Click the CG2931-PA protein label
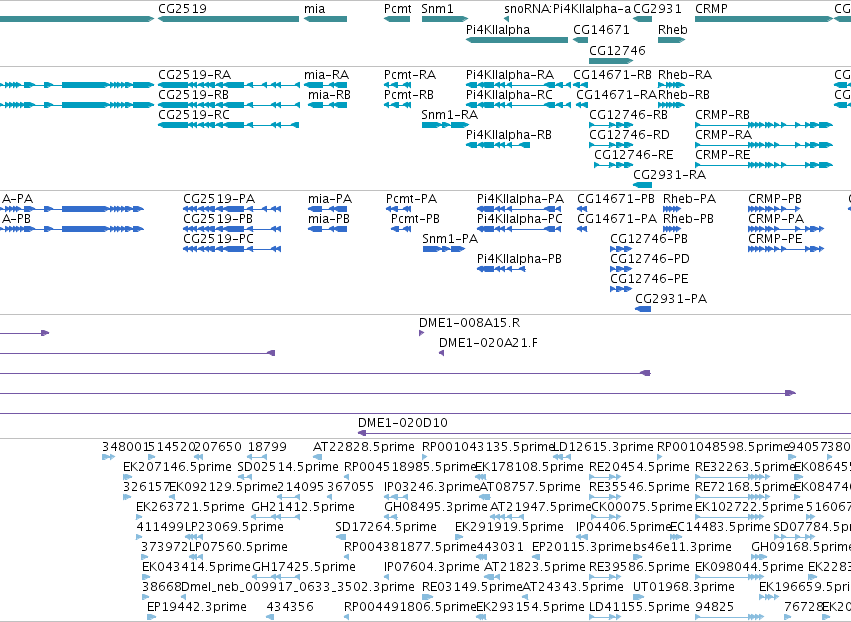851x622 pixels. pos(671,300)
